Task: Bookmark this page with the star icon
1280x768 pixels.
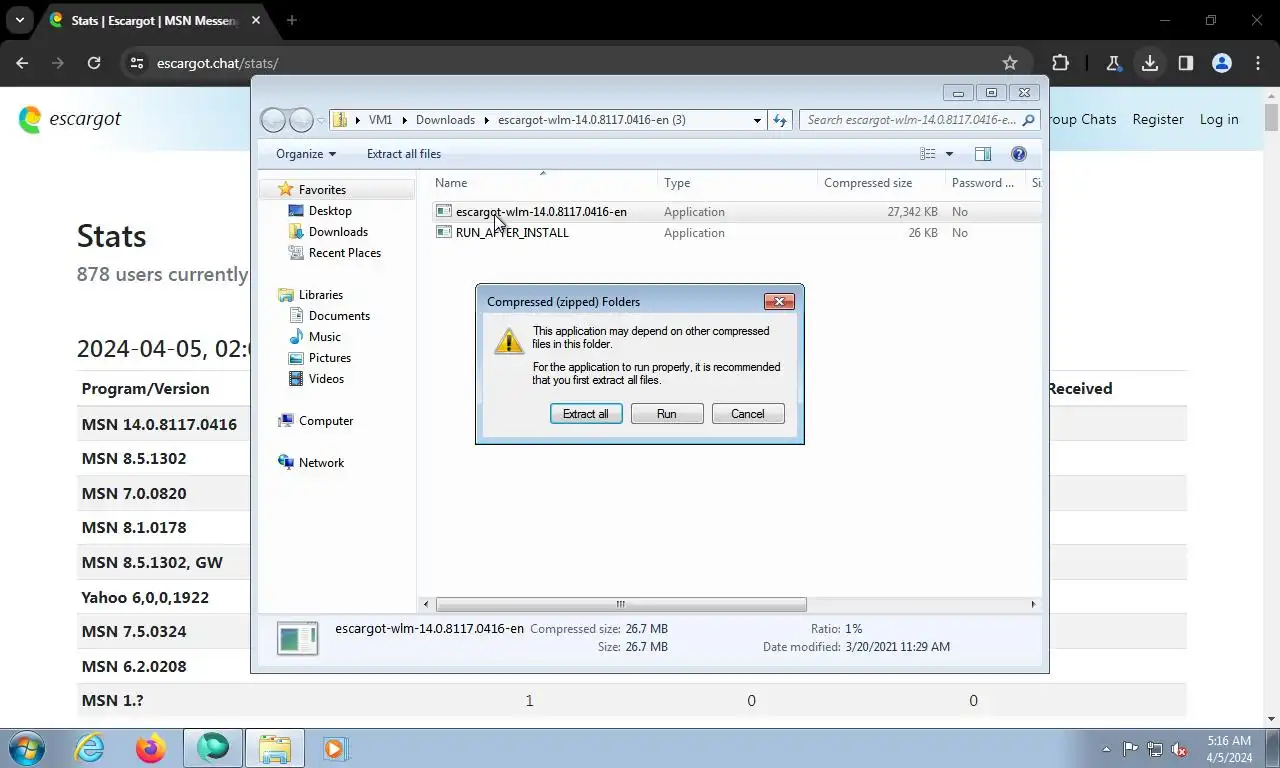Action: coord(1010,63)
